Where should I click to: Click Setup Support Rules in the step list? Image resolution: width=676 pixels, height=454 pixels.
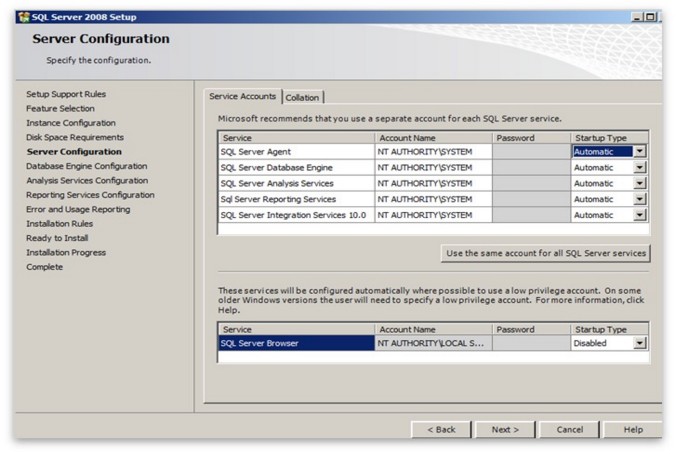[x=66, y=94]
